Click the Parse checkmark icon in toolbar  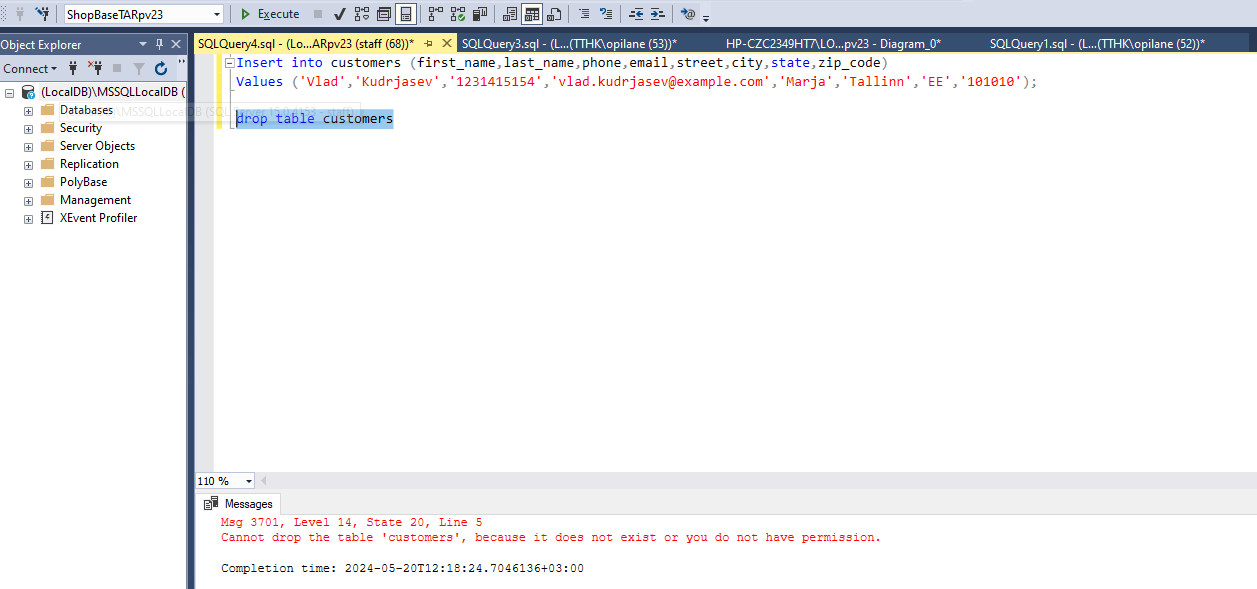click(x=340, y=14)
